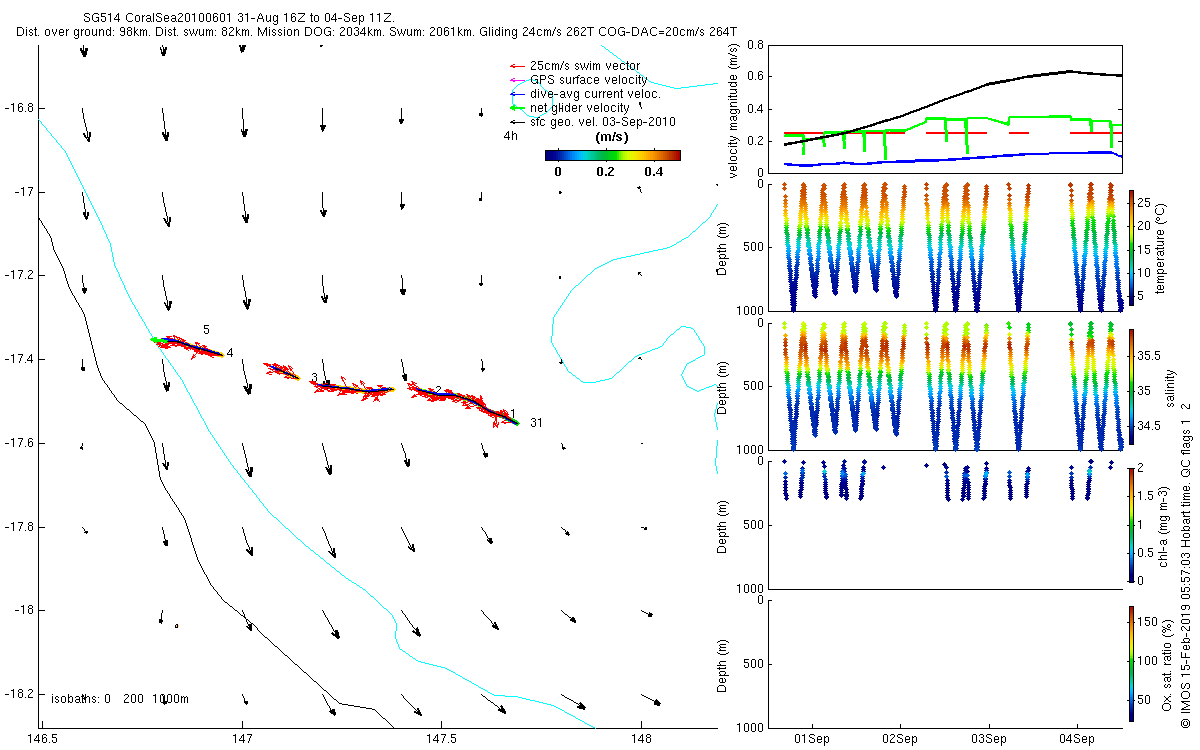Image resolution: width=1200 pixels, height=750 pixels.
Task: Click the '25' temperature colorbar tick
Action: click(1144, 203)
